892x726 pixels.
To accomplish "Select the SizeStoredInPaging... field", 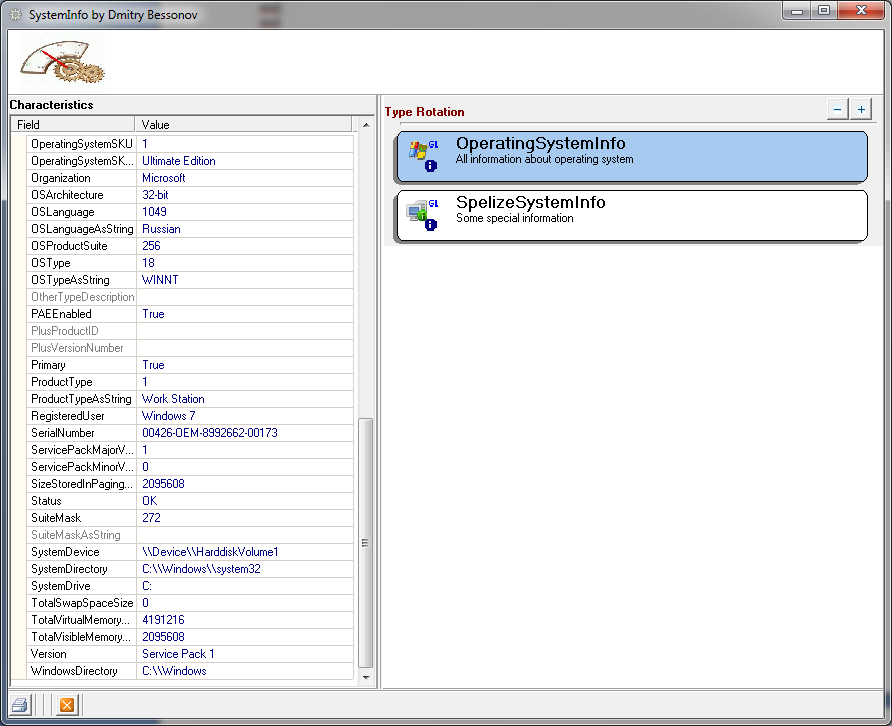I will pyautogui.click(x=82, y=484).
